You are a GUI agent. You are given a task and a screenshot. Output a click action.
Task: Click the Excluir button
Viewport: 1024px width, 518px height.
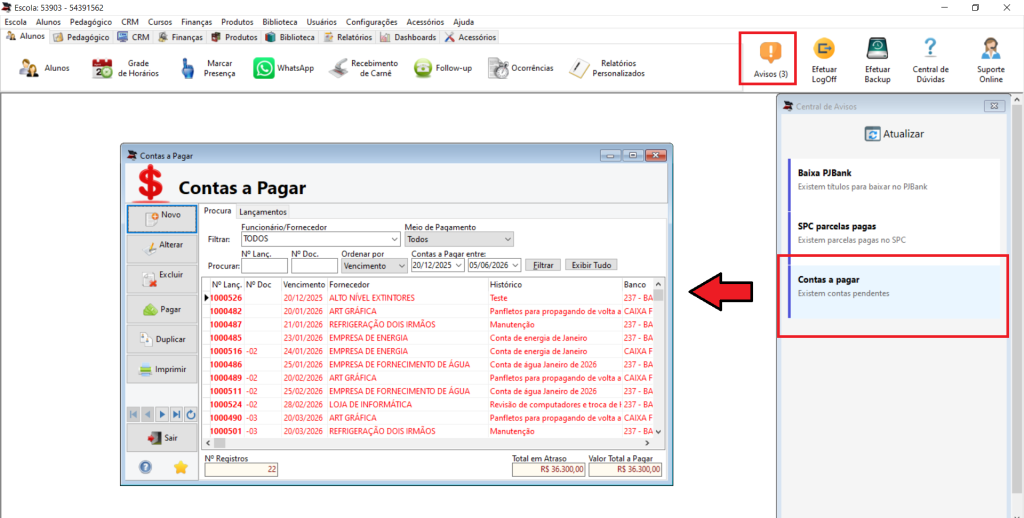162,278
